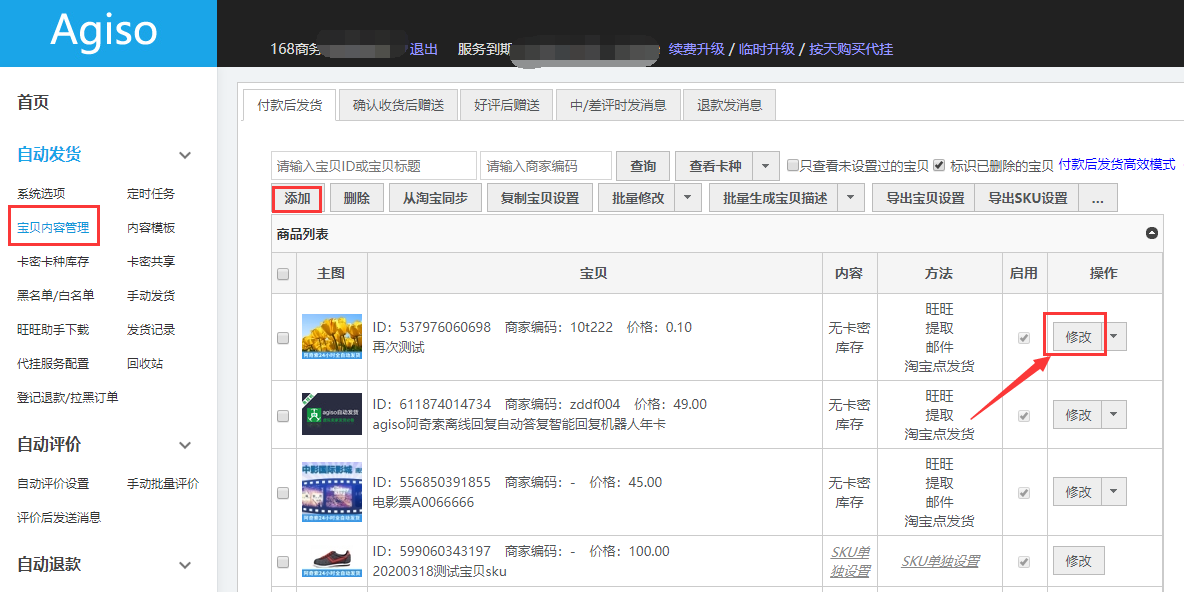Select checkbox for product 611874014734

click(x=283, y=415)
